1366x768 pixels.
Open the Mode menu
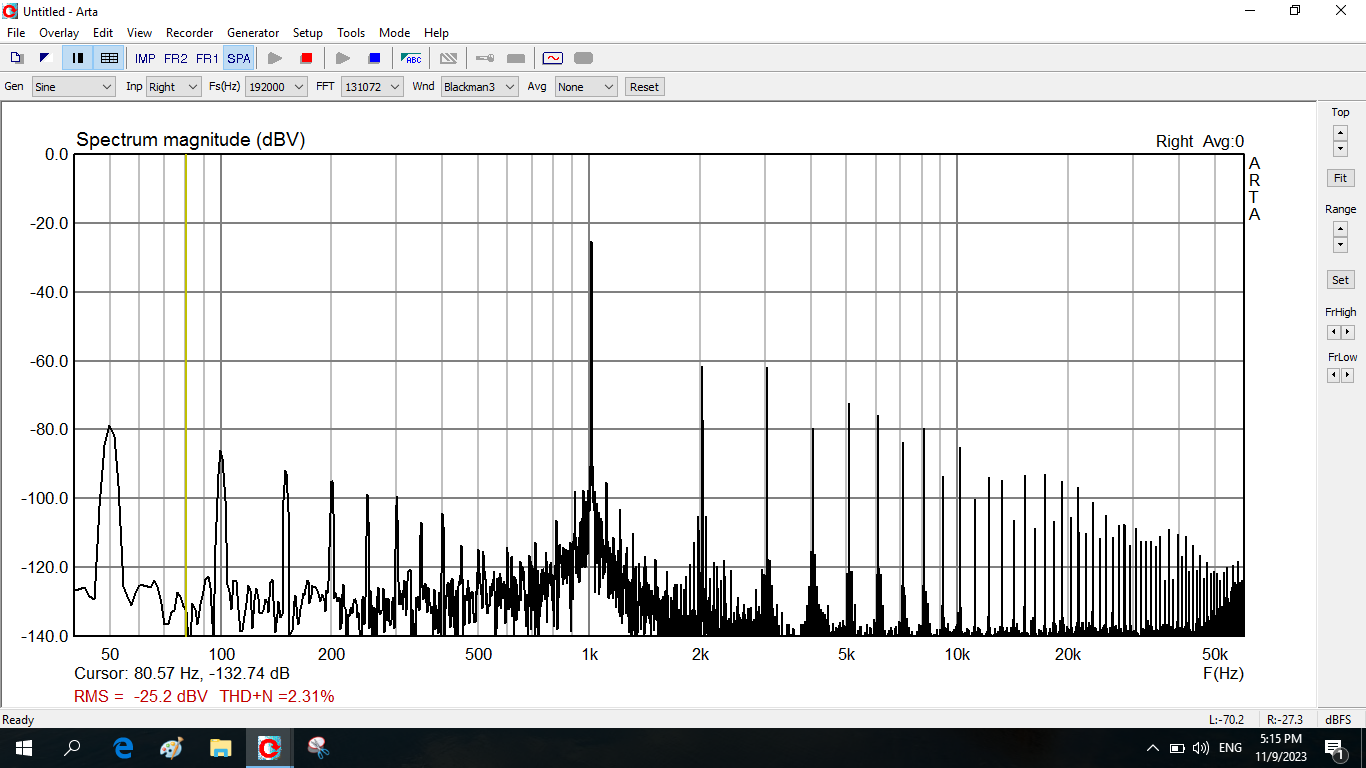point(395,33)
